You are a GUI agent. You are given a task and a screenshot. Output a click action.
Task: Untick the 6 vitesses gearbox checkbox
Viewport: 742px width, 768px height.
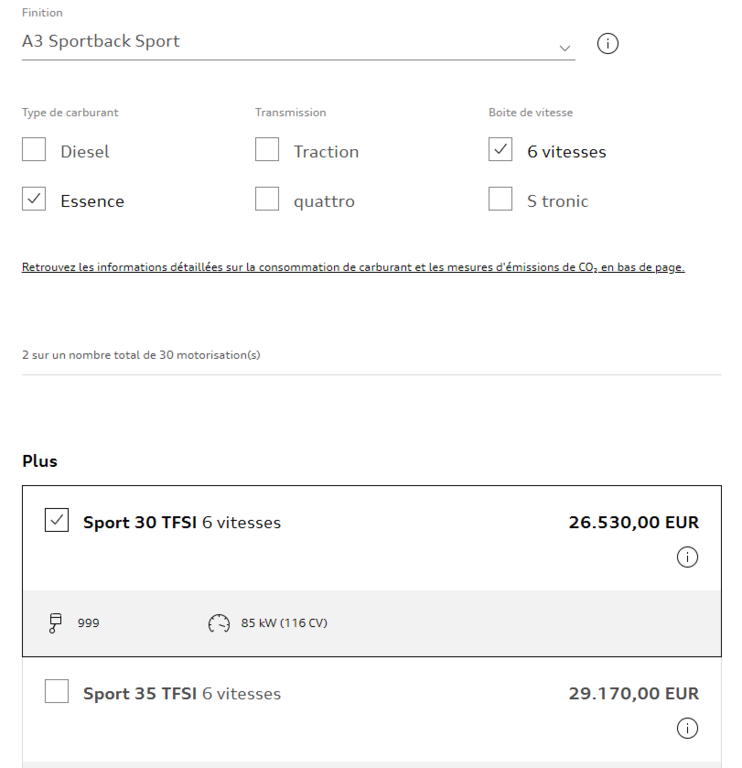[x=501, y=151]
